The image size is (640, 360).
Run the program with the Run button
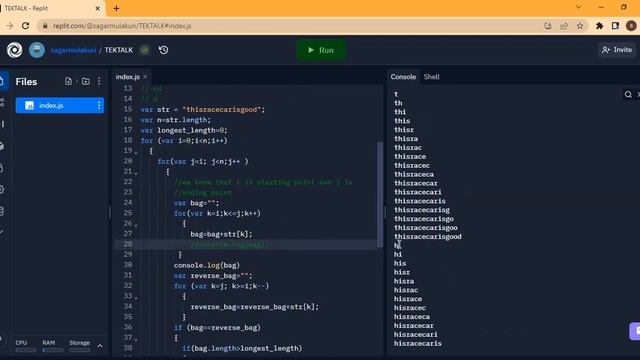pos(320,50)
